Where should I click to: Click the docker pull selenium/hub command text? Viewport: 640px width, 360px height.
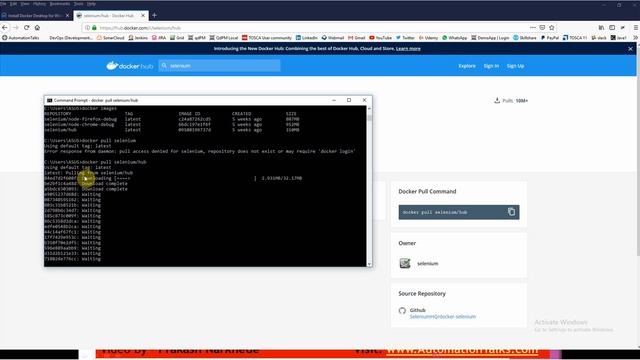[435, 212]
